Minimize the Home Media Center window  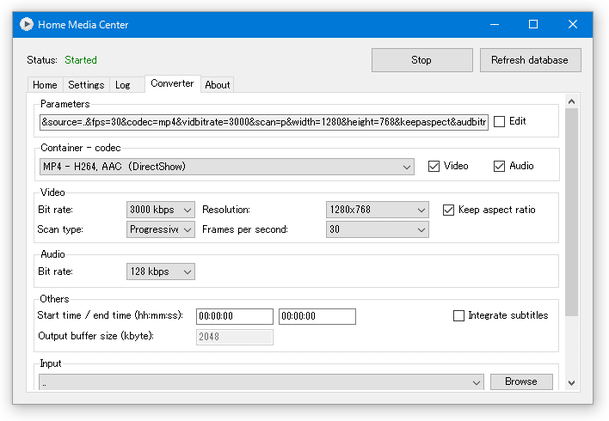[494, 24]
